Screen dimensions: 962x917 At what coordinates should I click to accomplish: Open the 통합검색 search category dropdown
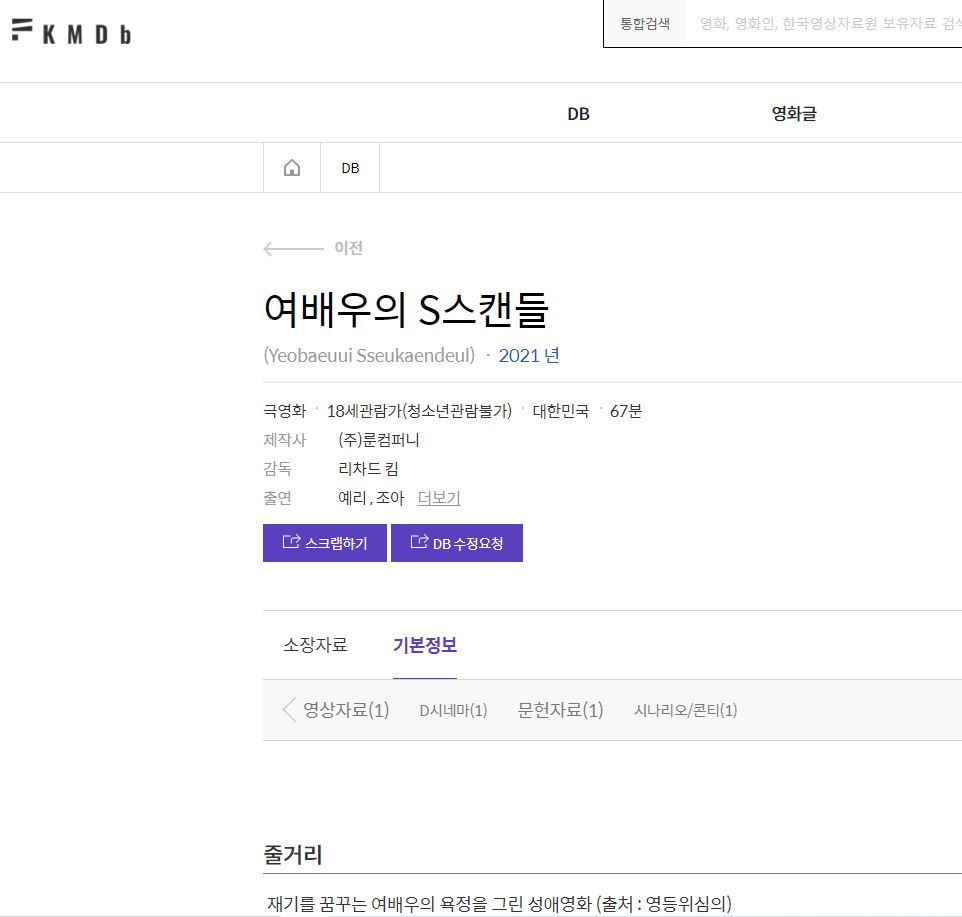[645, 23]
